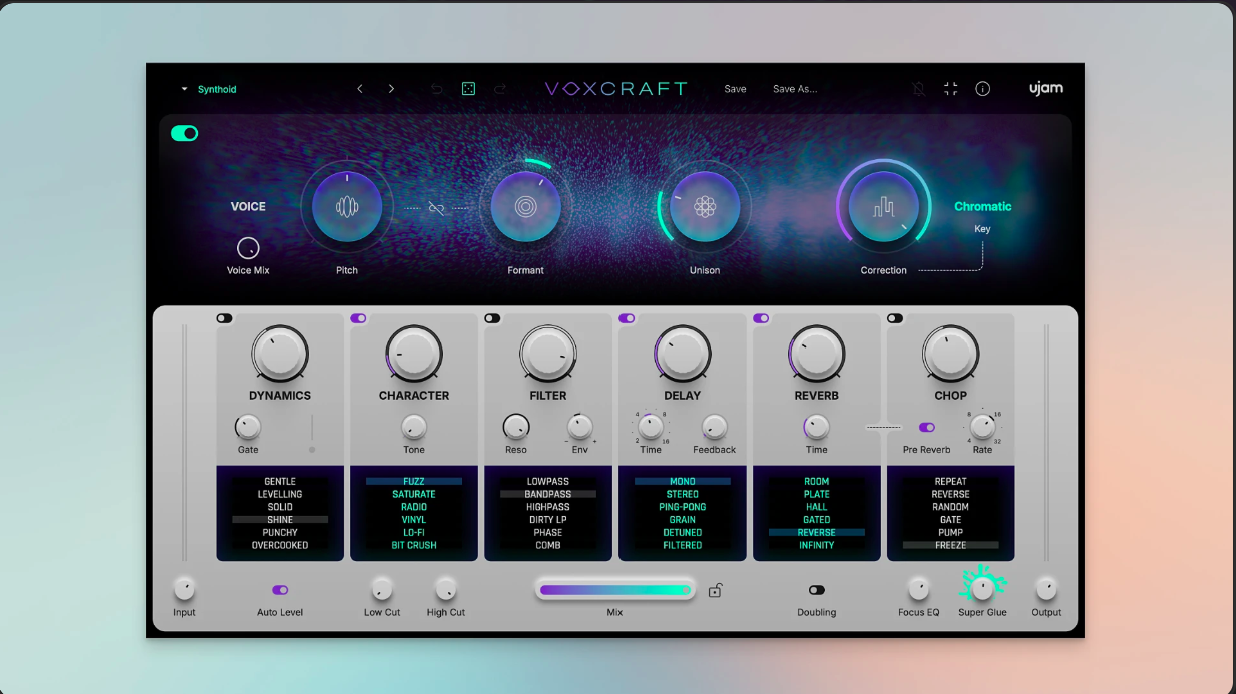Click the Pitch waveform knob

pos(347,207)
